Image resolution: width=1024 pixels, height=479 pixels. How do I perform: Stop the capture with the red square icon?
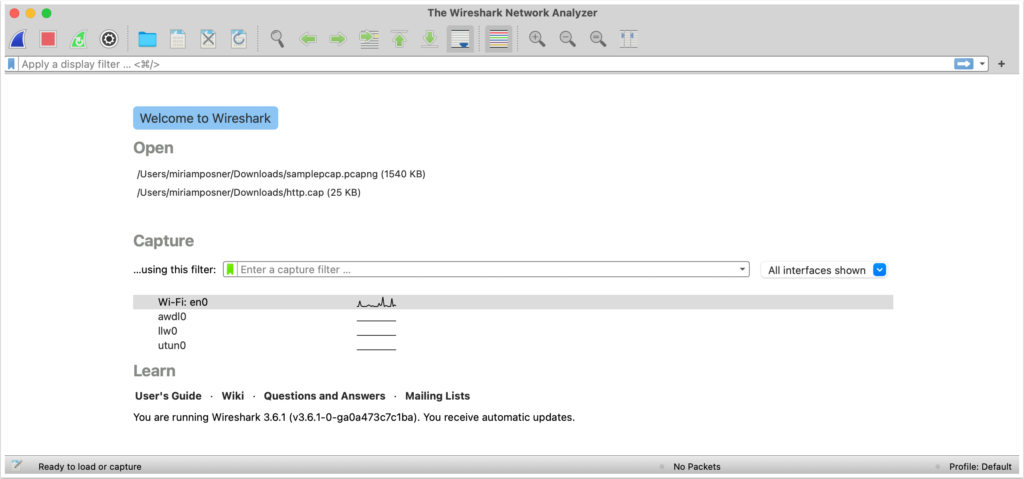point(48,39)
